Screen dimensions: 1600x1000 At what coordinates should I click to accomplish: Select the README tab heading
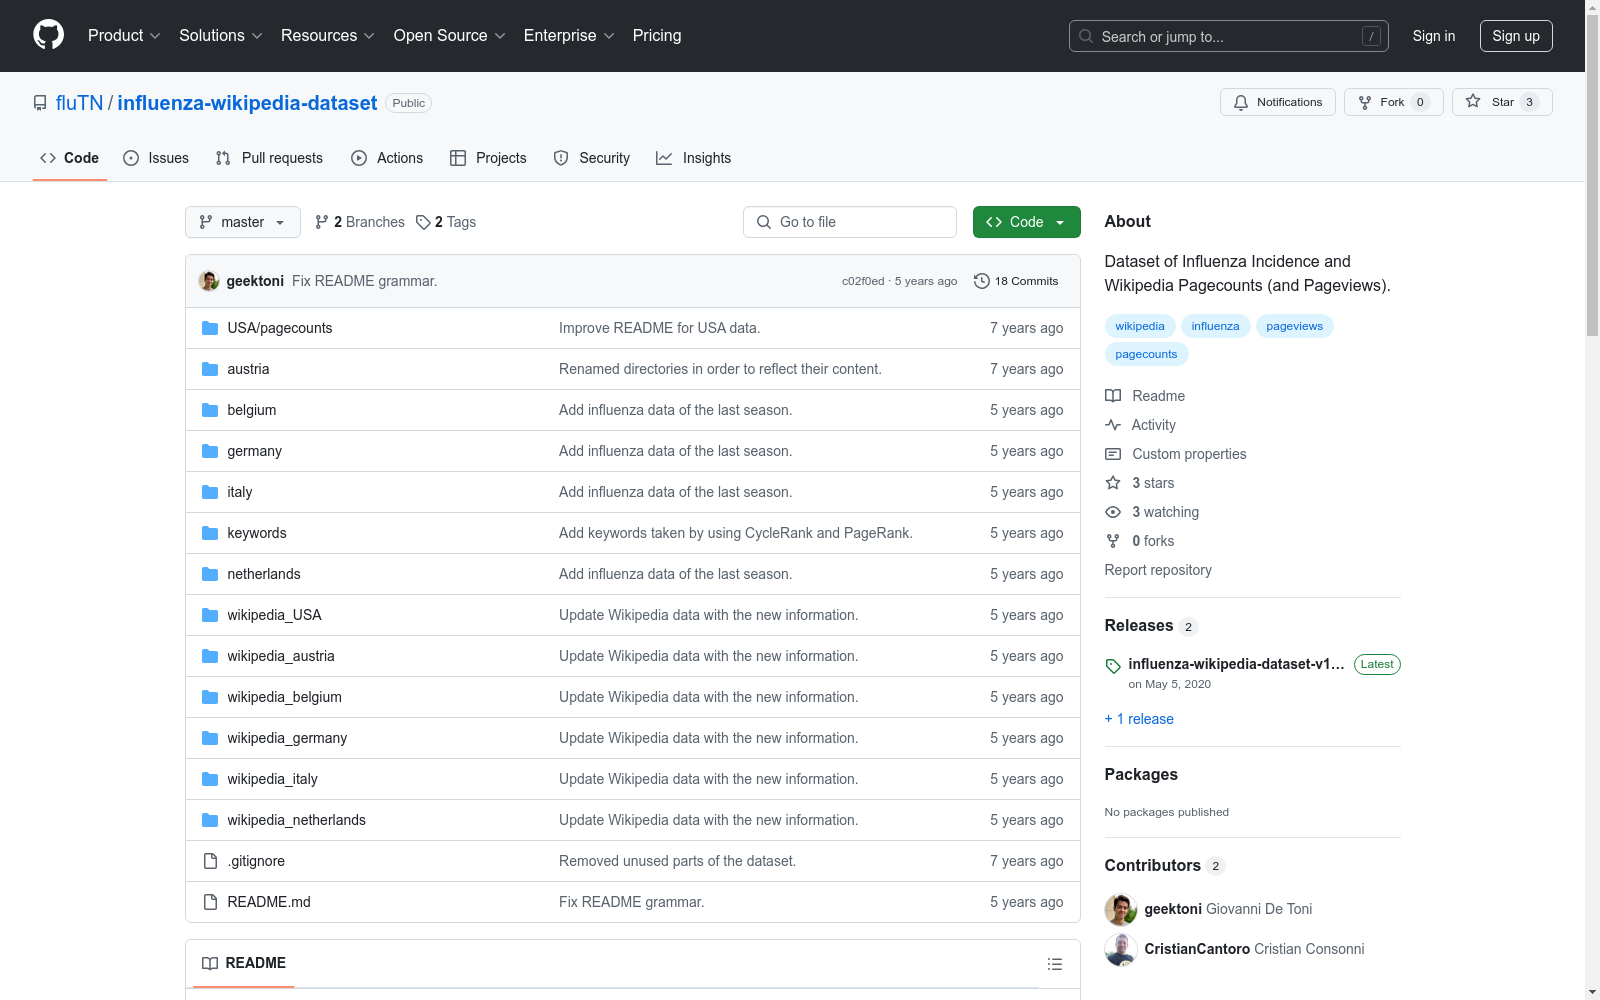click(244, 963)
